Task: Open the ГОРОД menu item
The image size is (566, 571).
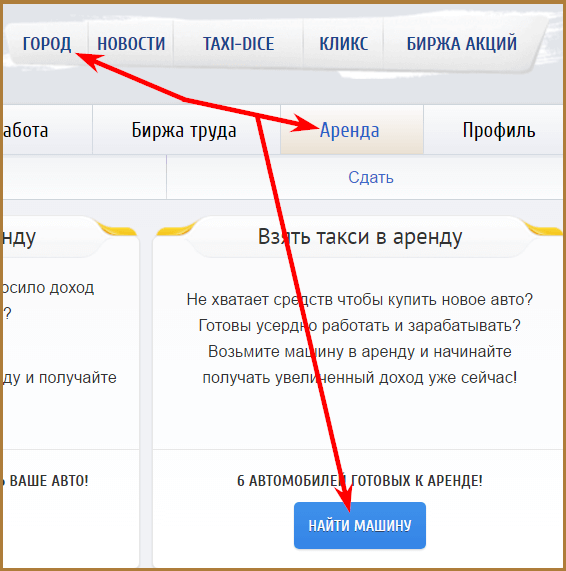Action: coord(47,44)
